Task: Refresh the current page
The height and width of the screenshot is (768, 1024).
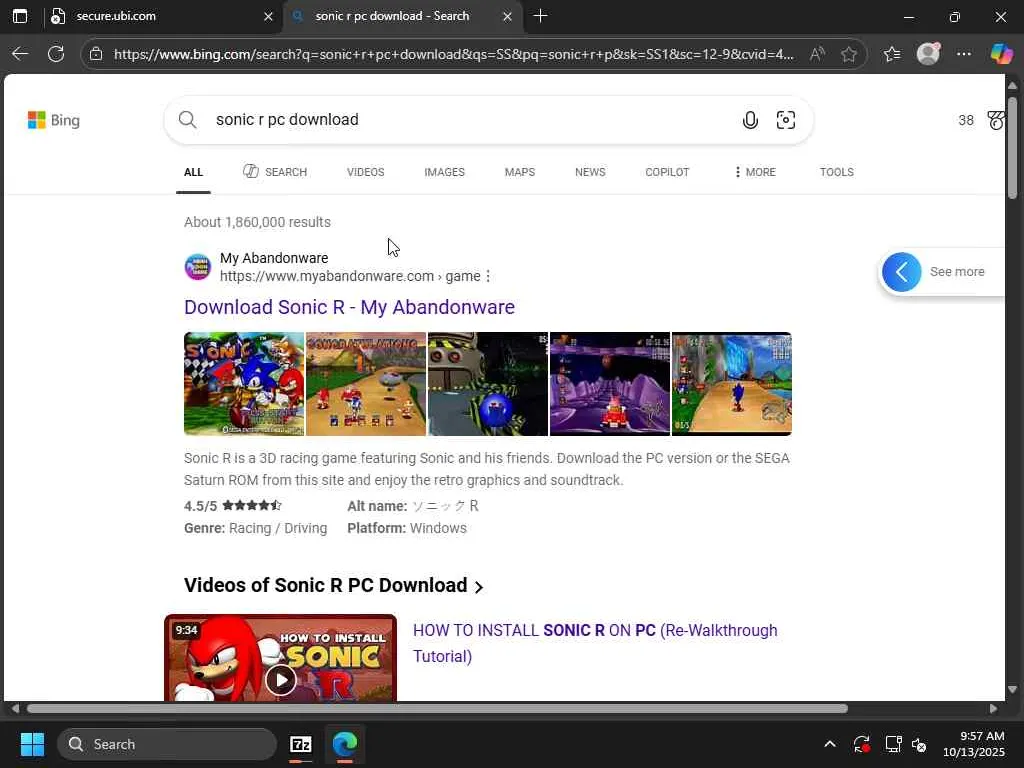Action: [56, 54]
